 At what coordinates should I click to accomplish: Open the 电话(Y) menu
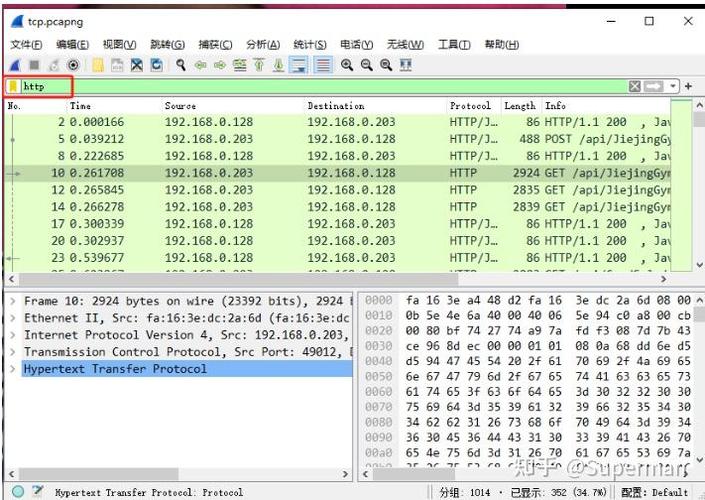pos(357,45)
